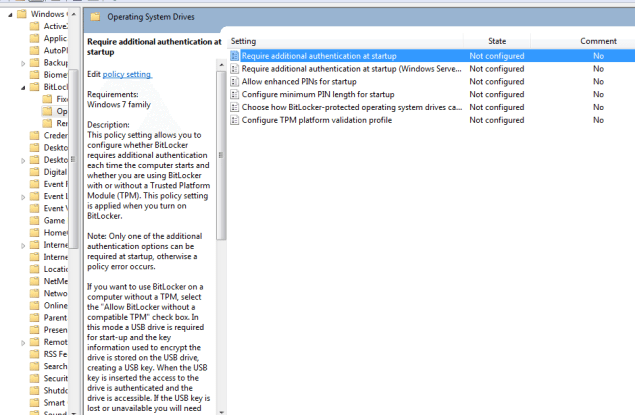Click icon beside 'Choose how BitLocker-protected' policy
The height and width of the screenshot is (415, 635).
(x=234, y=107)
